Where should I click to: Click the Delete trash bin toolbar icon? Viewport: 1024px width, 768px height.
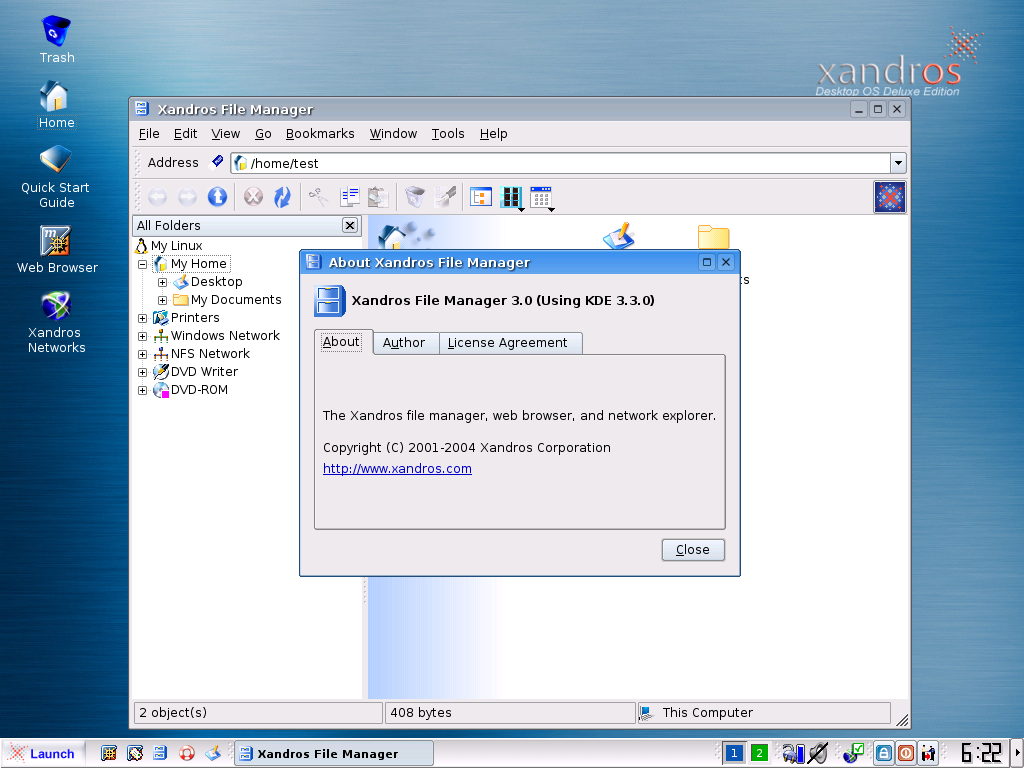[415, 197]
